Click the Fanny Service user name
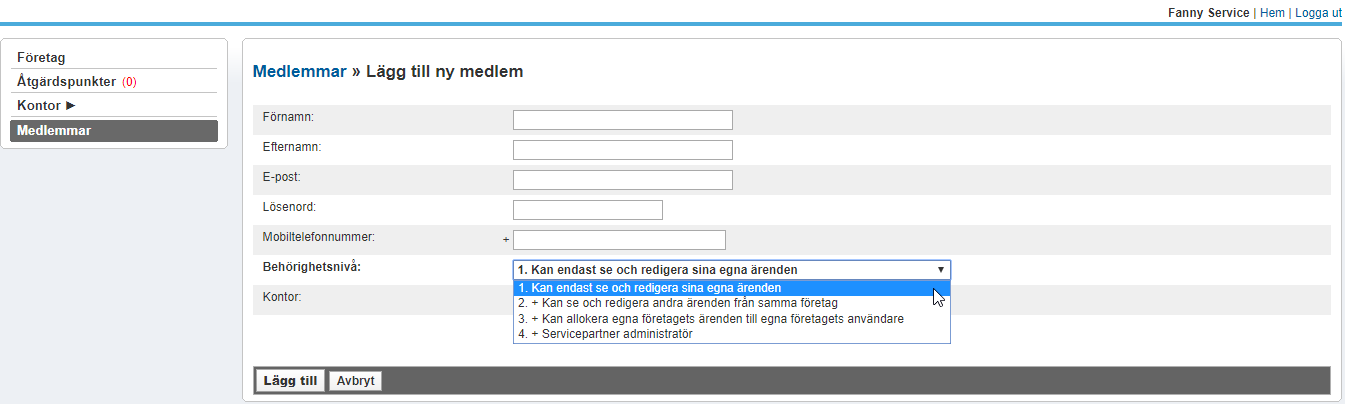The width and height of the screenshot is (1345, 404). click(x=1208, y=13)
